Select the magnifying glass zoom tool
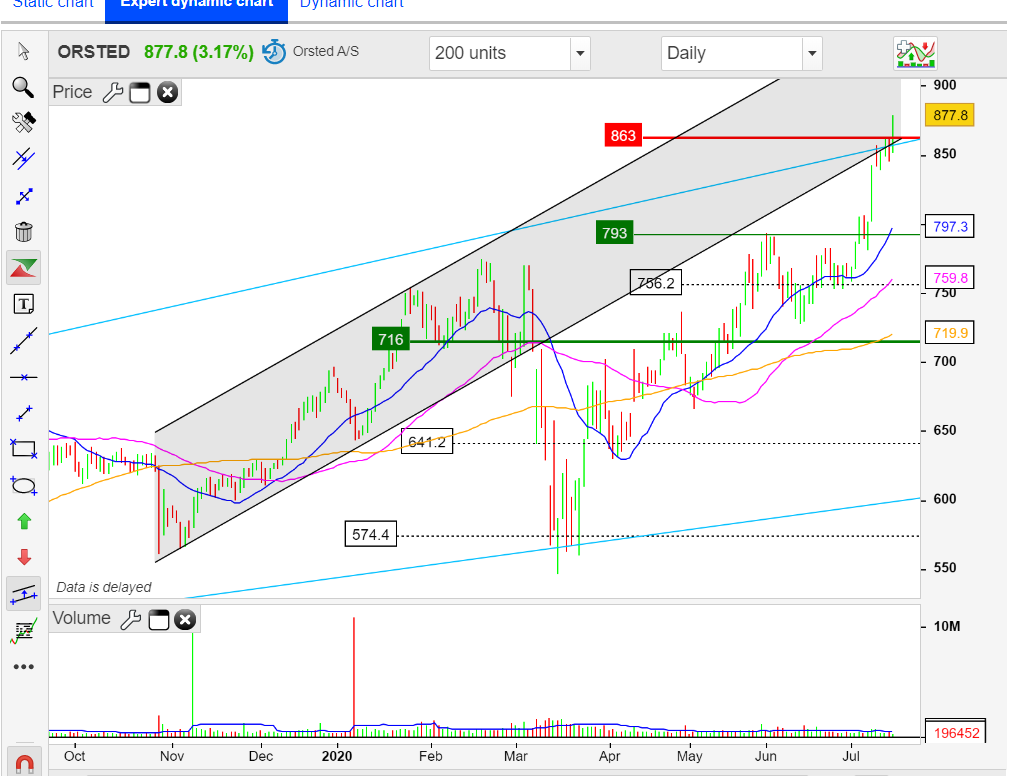 [x=24, y=87]
